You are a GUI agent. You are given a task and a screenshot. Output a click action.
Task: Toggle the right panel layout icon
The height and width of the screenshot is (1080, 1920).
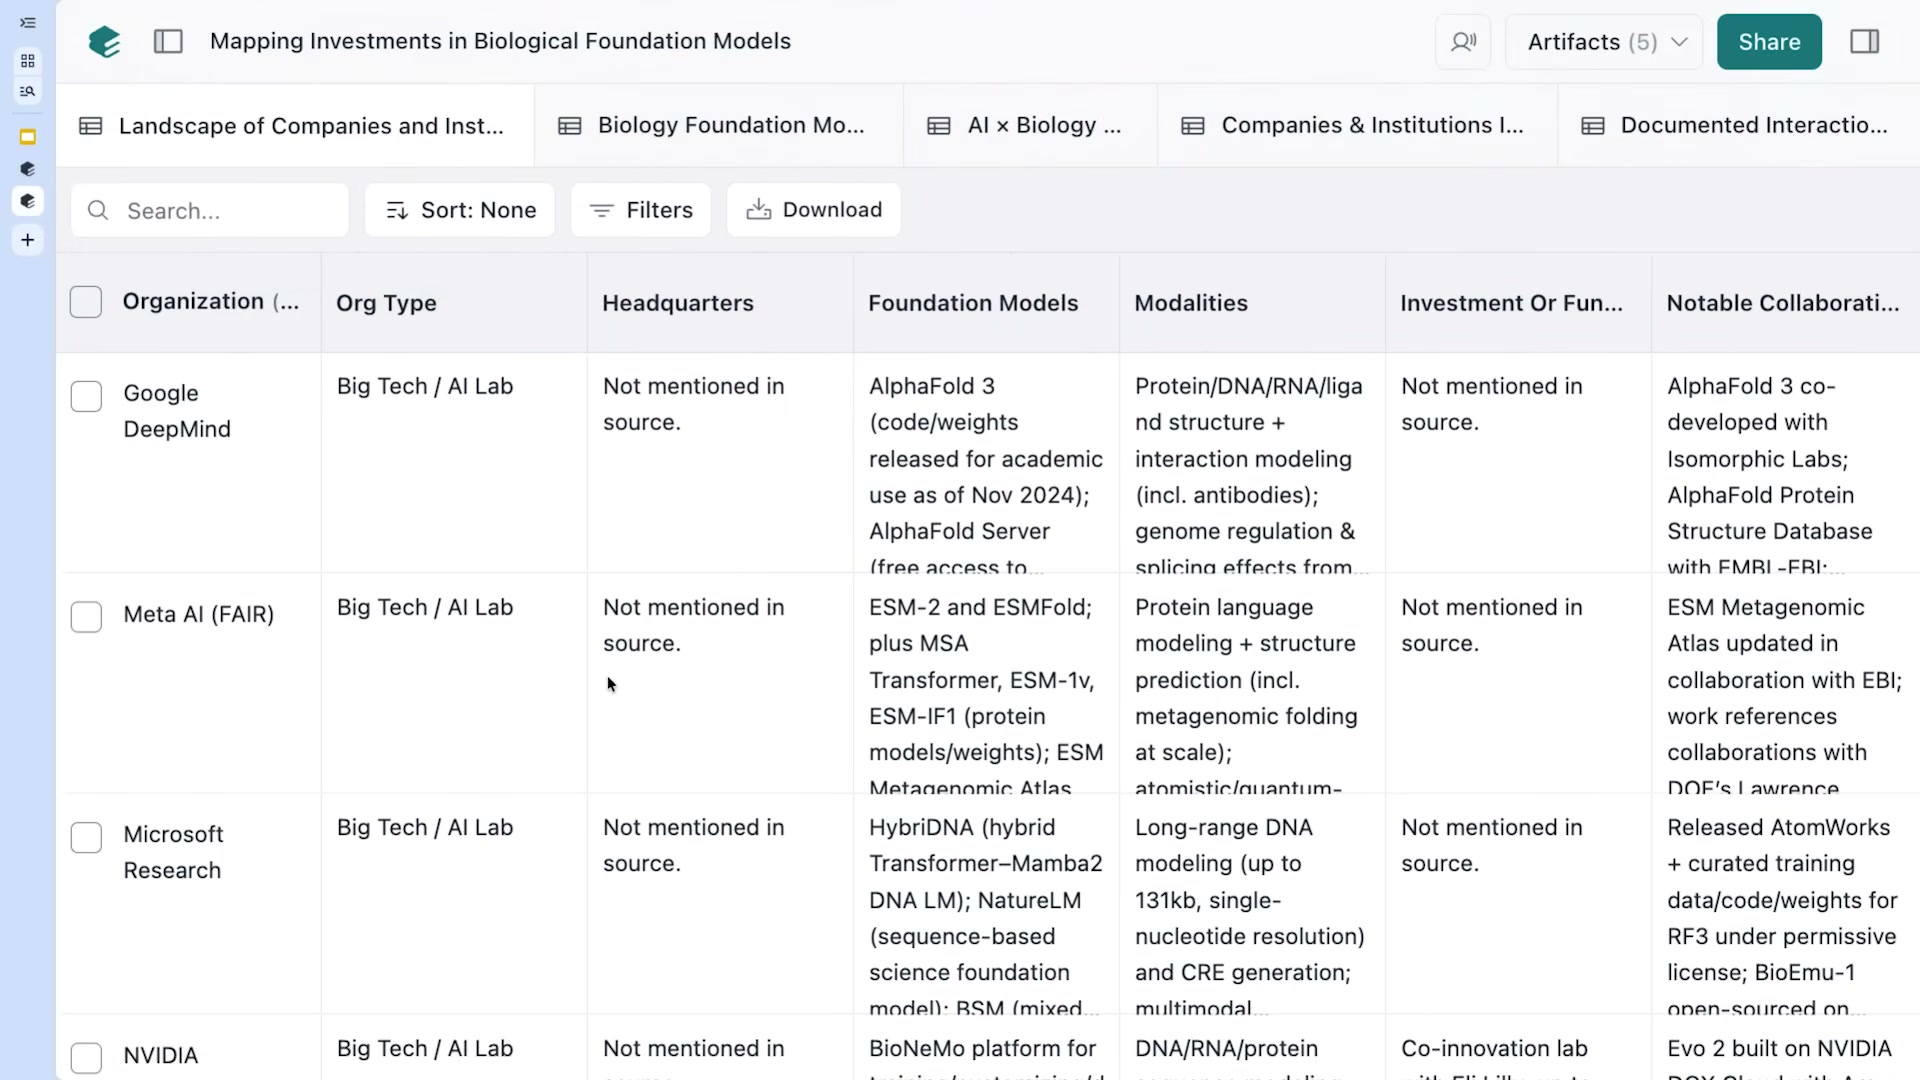[x=1865, y=41]
